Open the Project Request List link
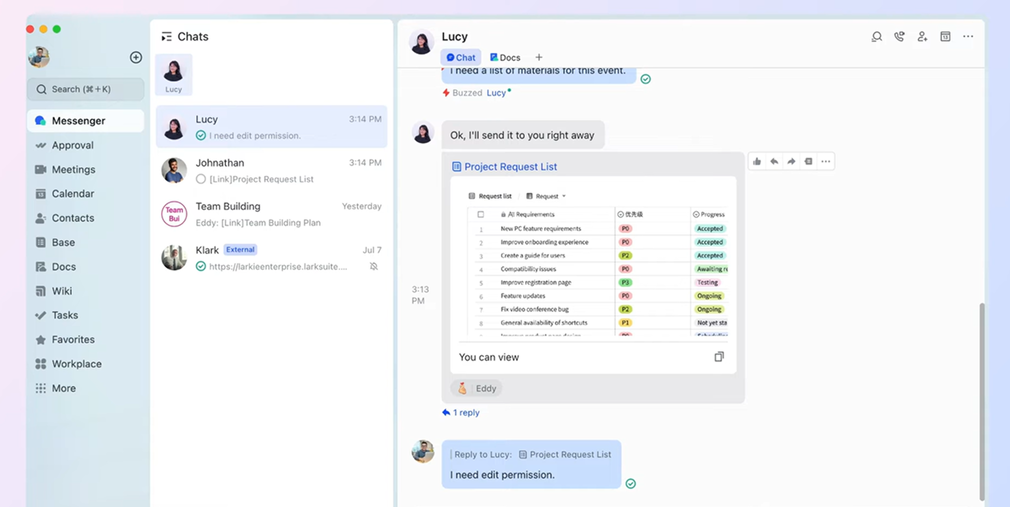The image size is (1010, 507). (x=510, y=167)
